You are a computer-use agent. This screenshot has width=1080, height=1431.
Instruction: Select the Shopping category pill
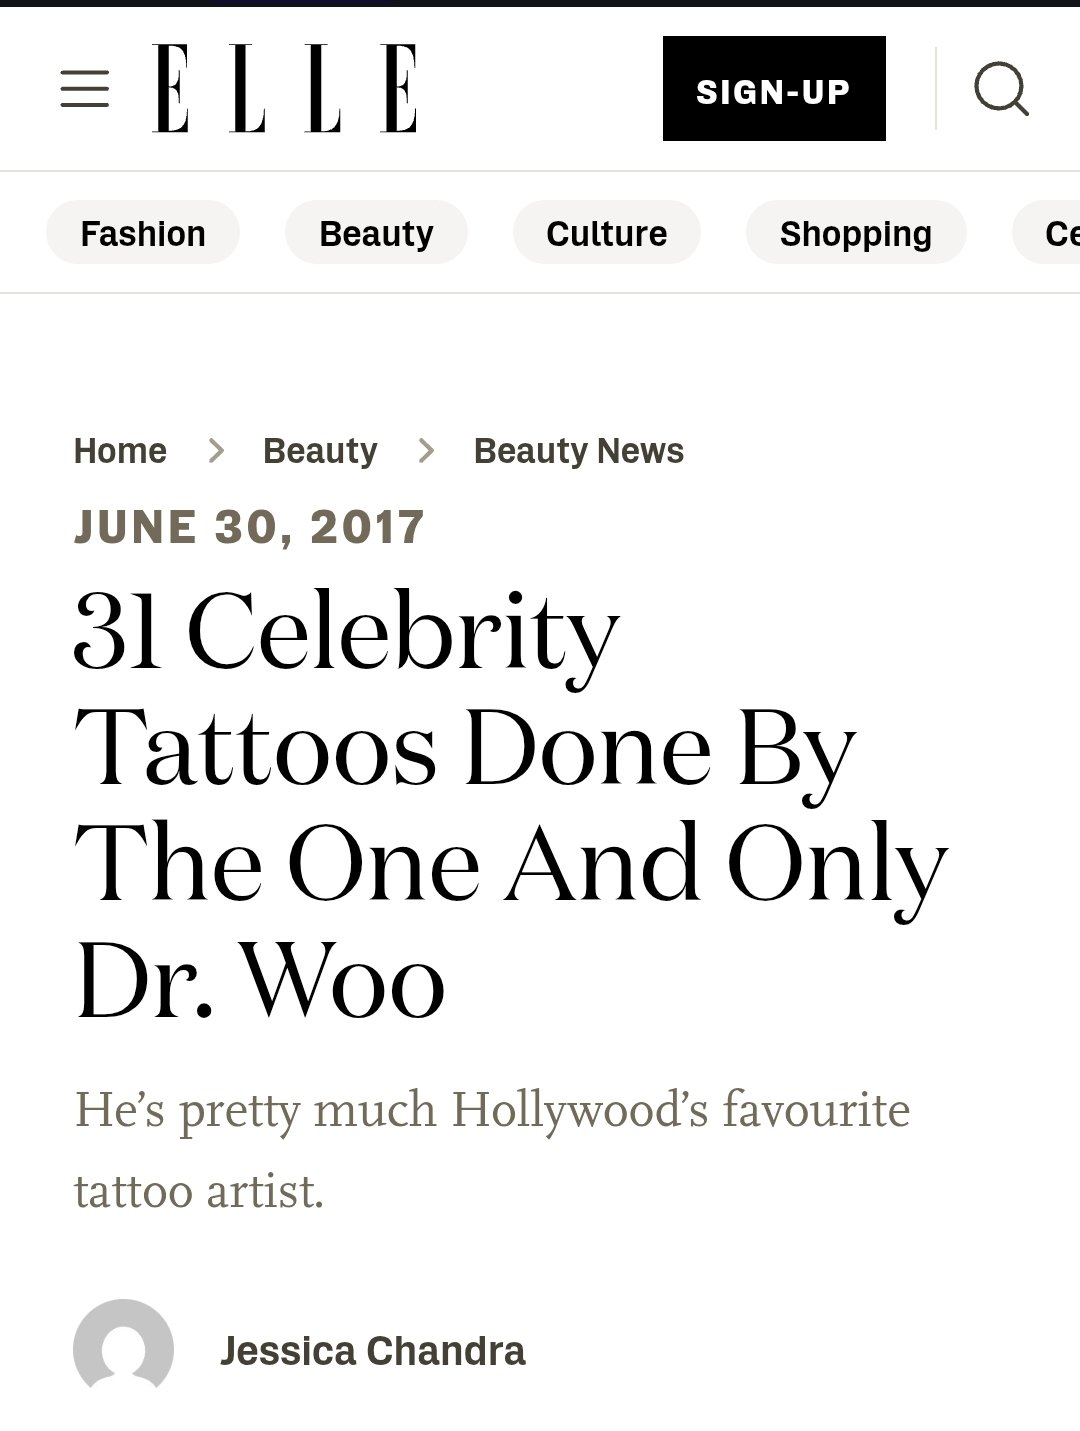click(856, 233)
